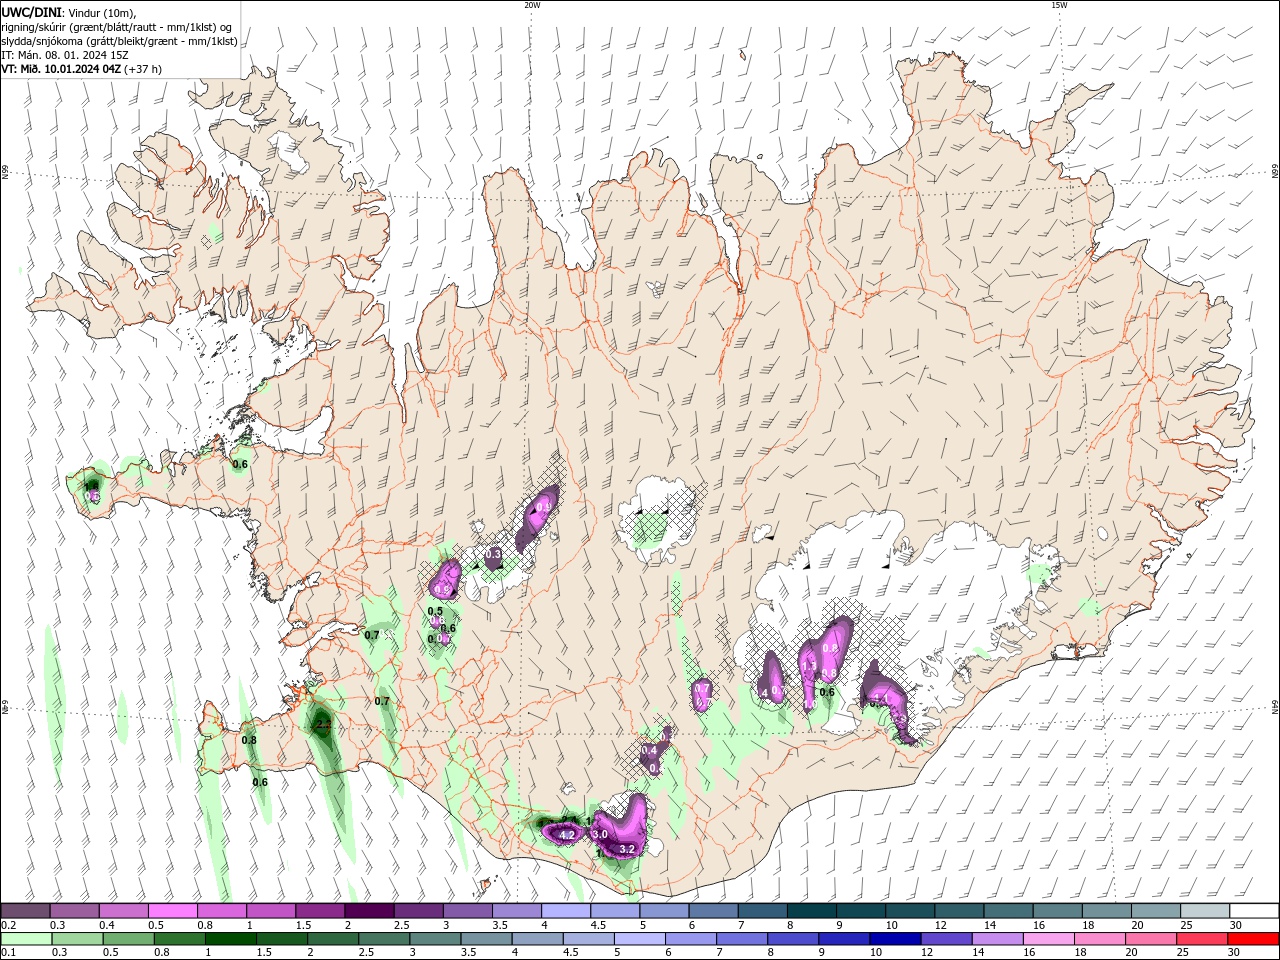Image resolution: width=1280 pixels, height=960 pixels.
Task: Click the 0.2 label in the upper legend
Action: [7, 925]
